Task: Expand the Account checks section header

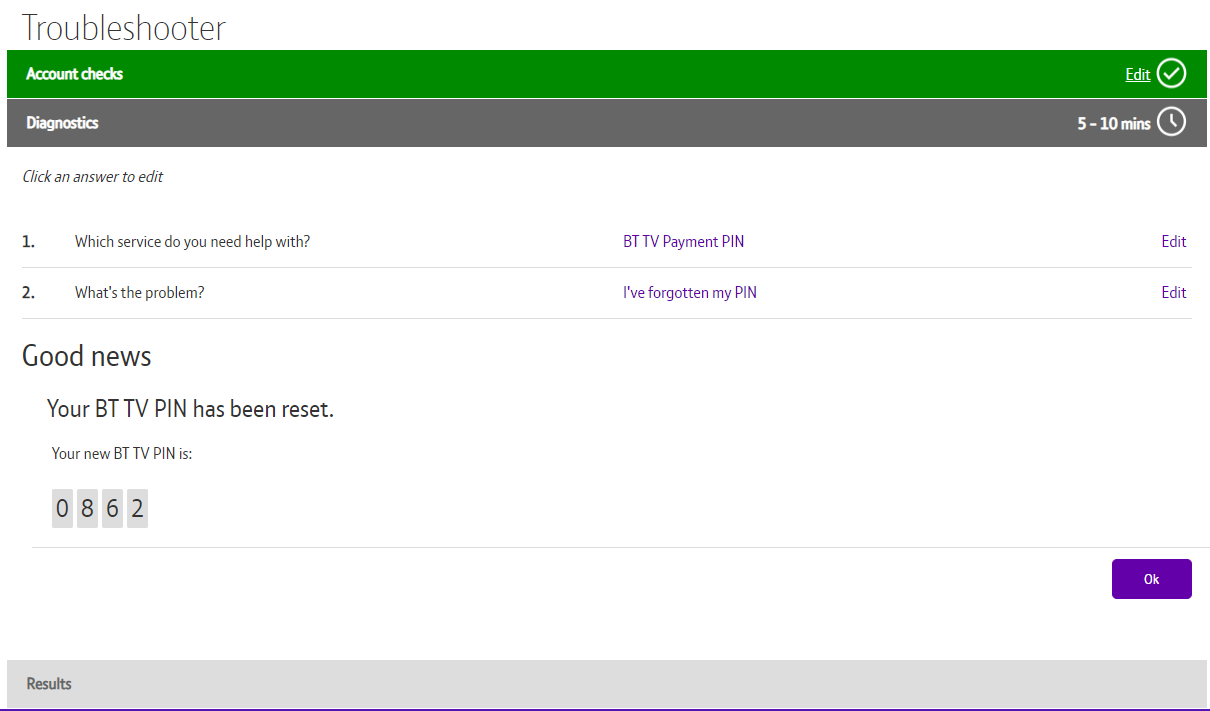Action: pos(75,74)
